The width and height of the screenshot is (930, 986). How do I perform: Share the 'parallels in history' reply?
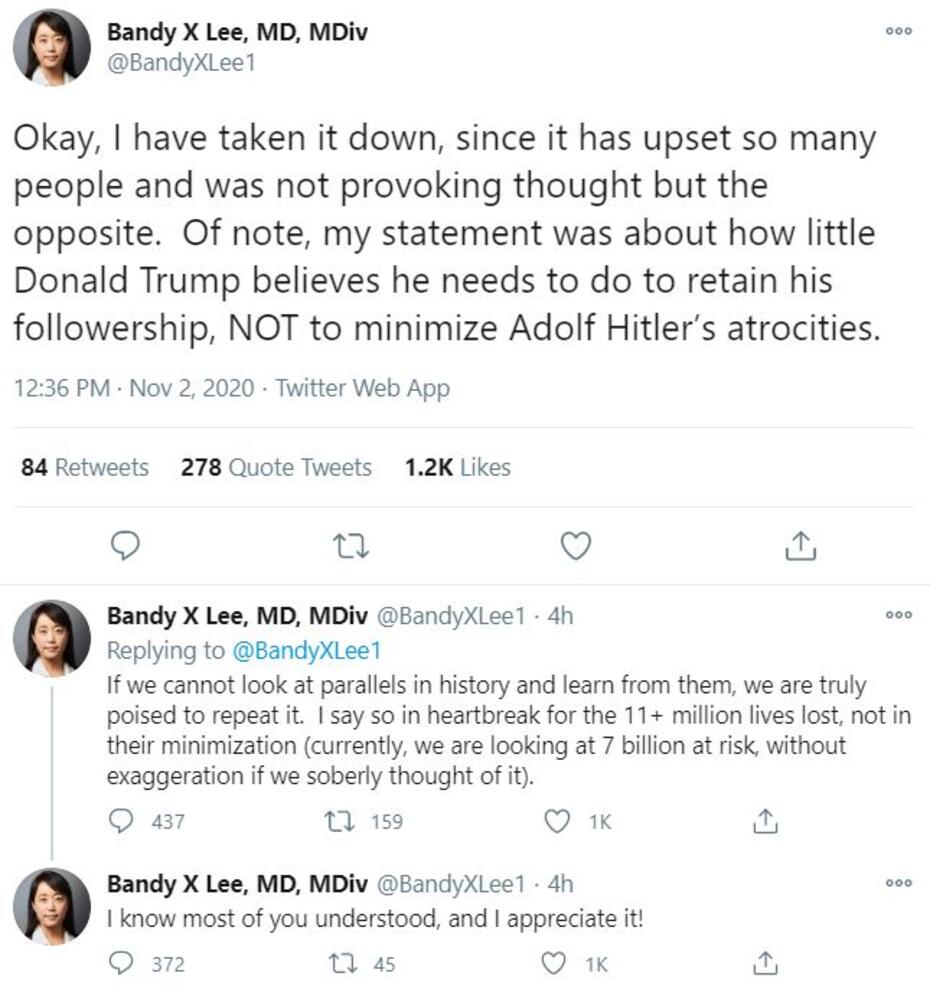coord(765,822)
